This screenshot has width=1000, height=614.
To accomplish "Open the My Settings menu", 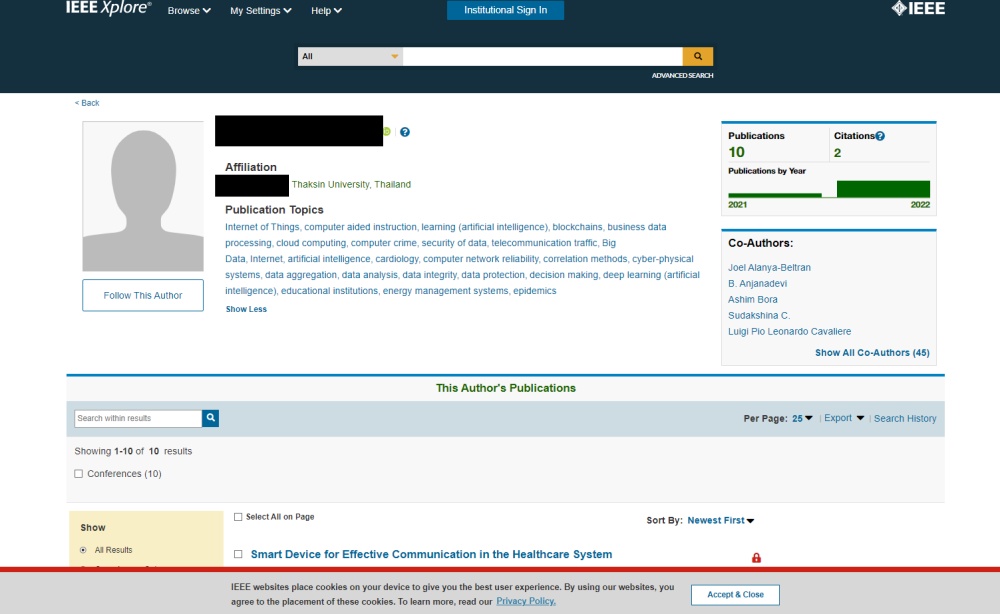I will pyautogui.click(x=260, y=11).
